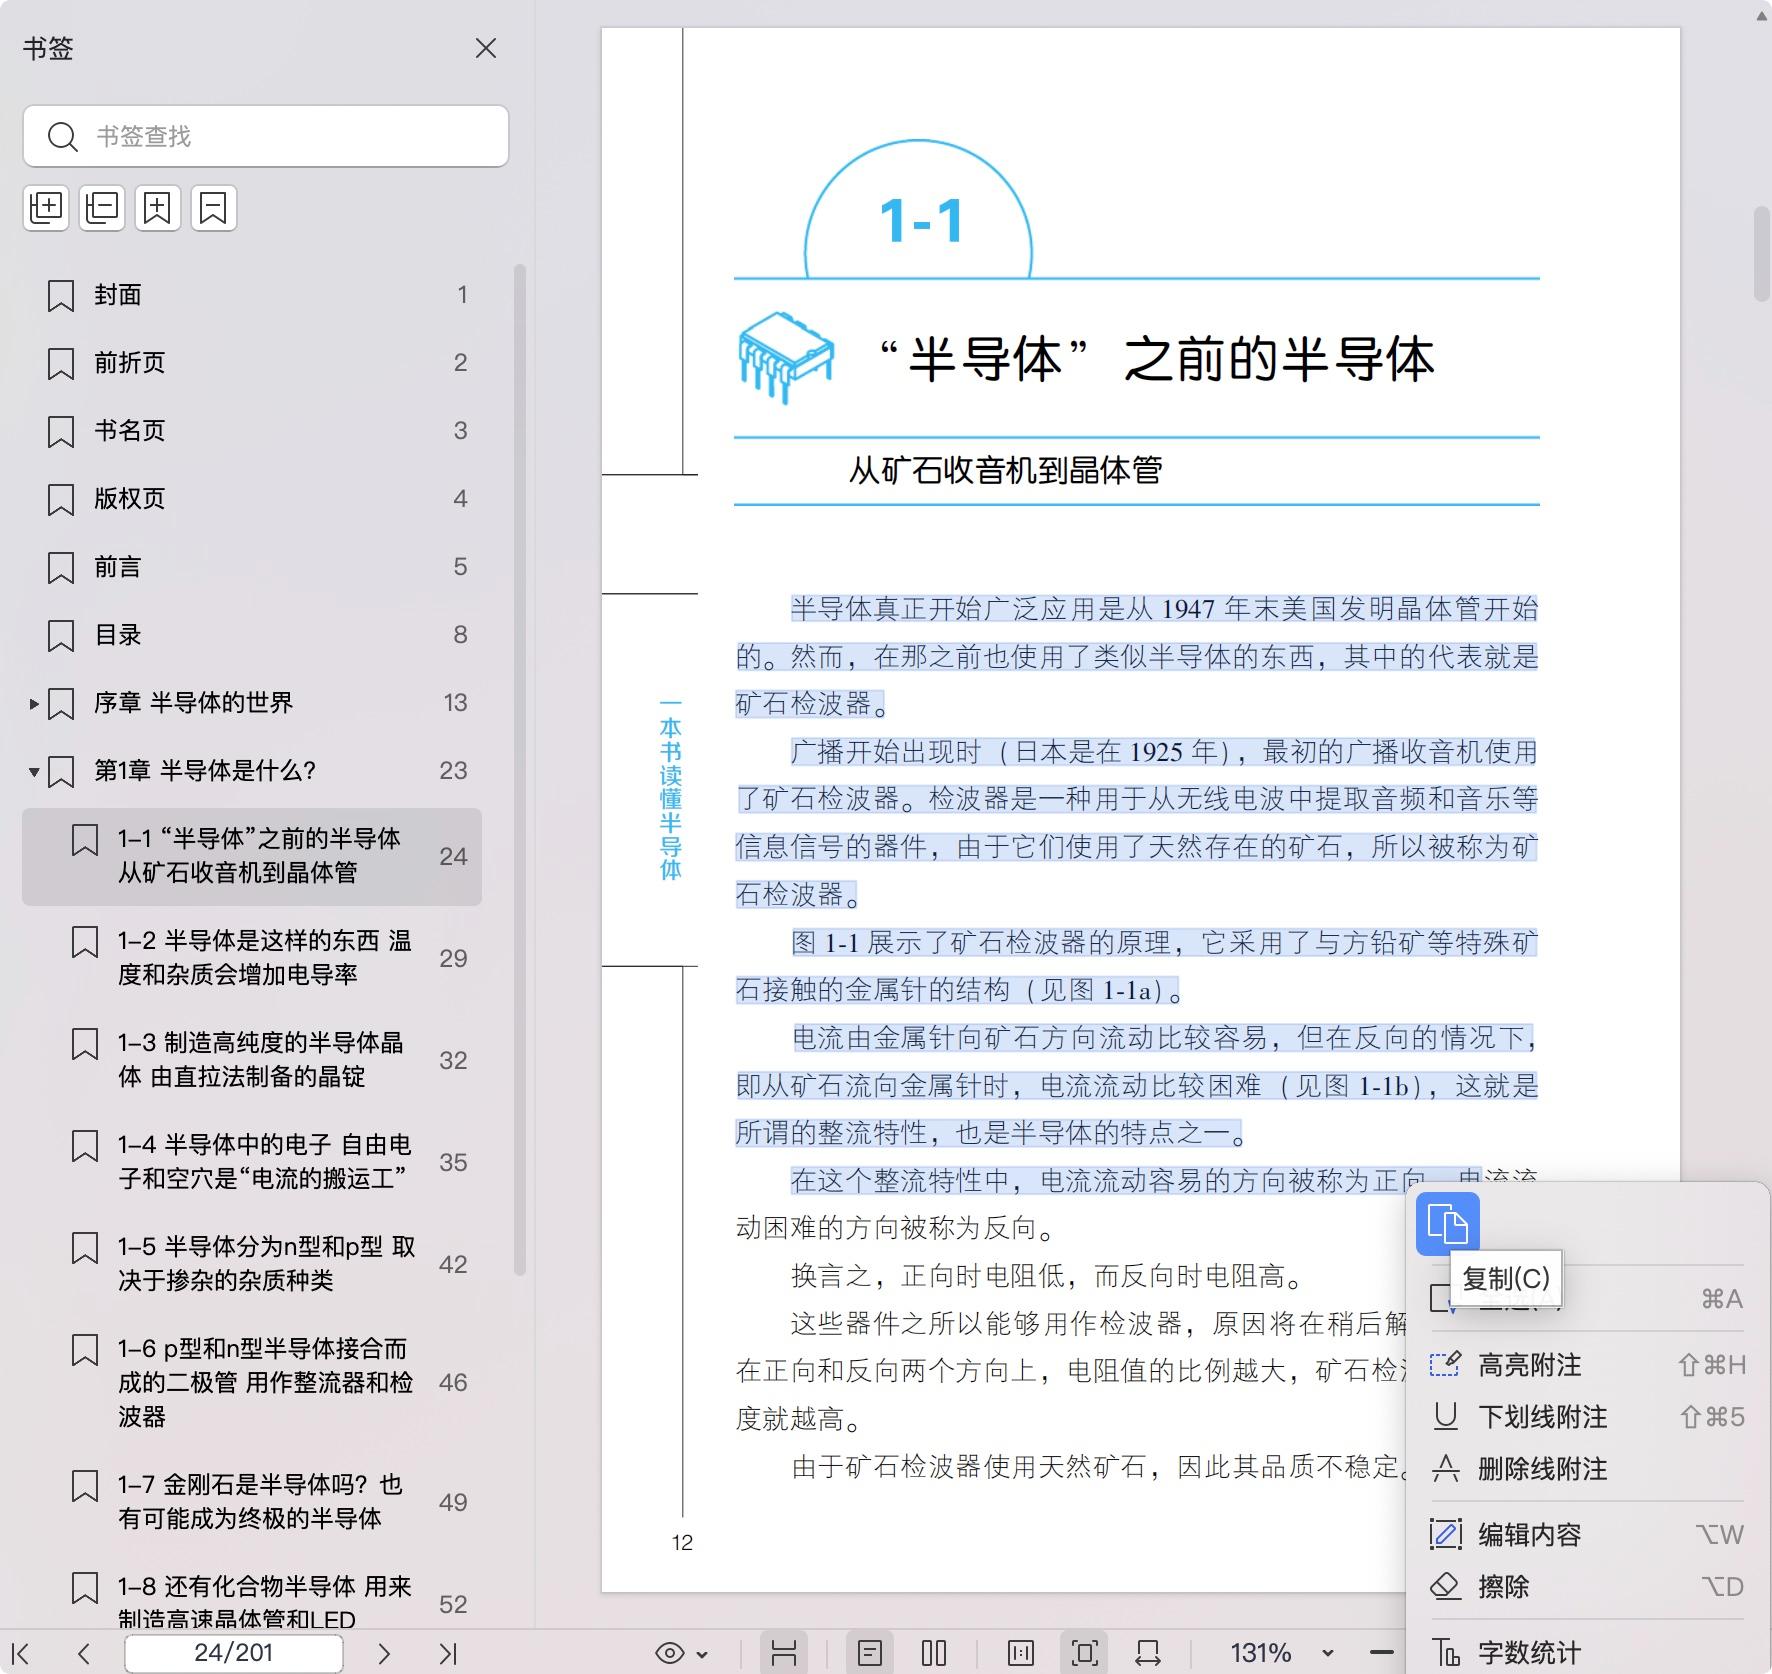Expand all bookmarks via the expand-all icon

(45, 208)
